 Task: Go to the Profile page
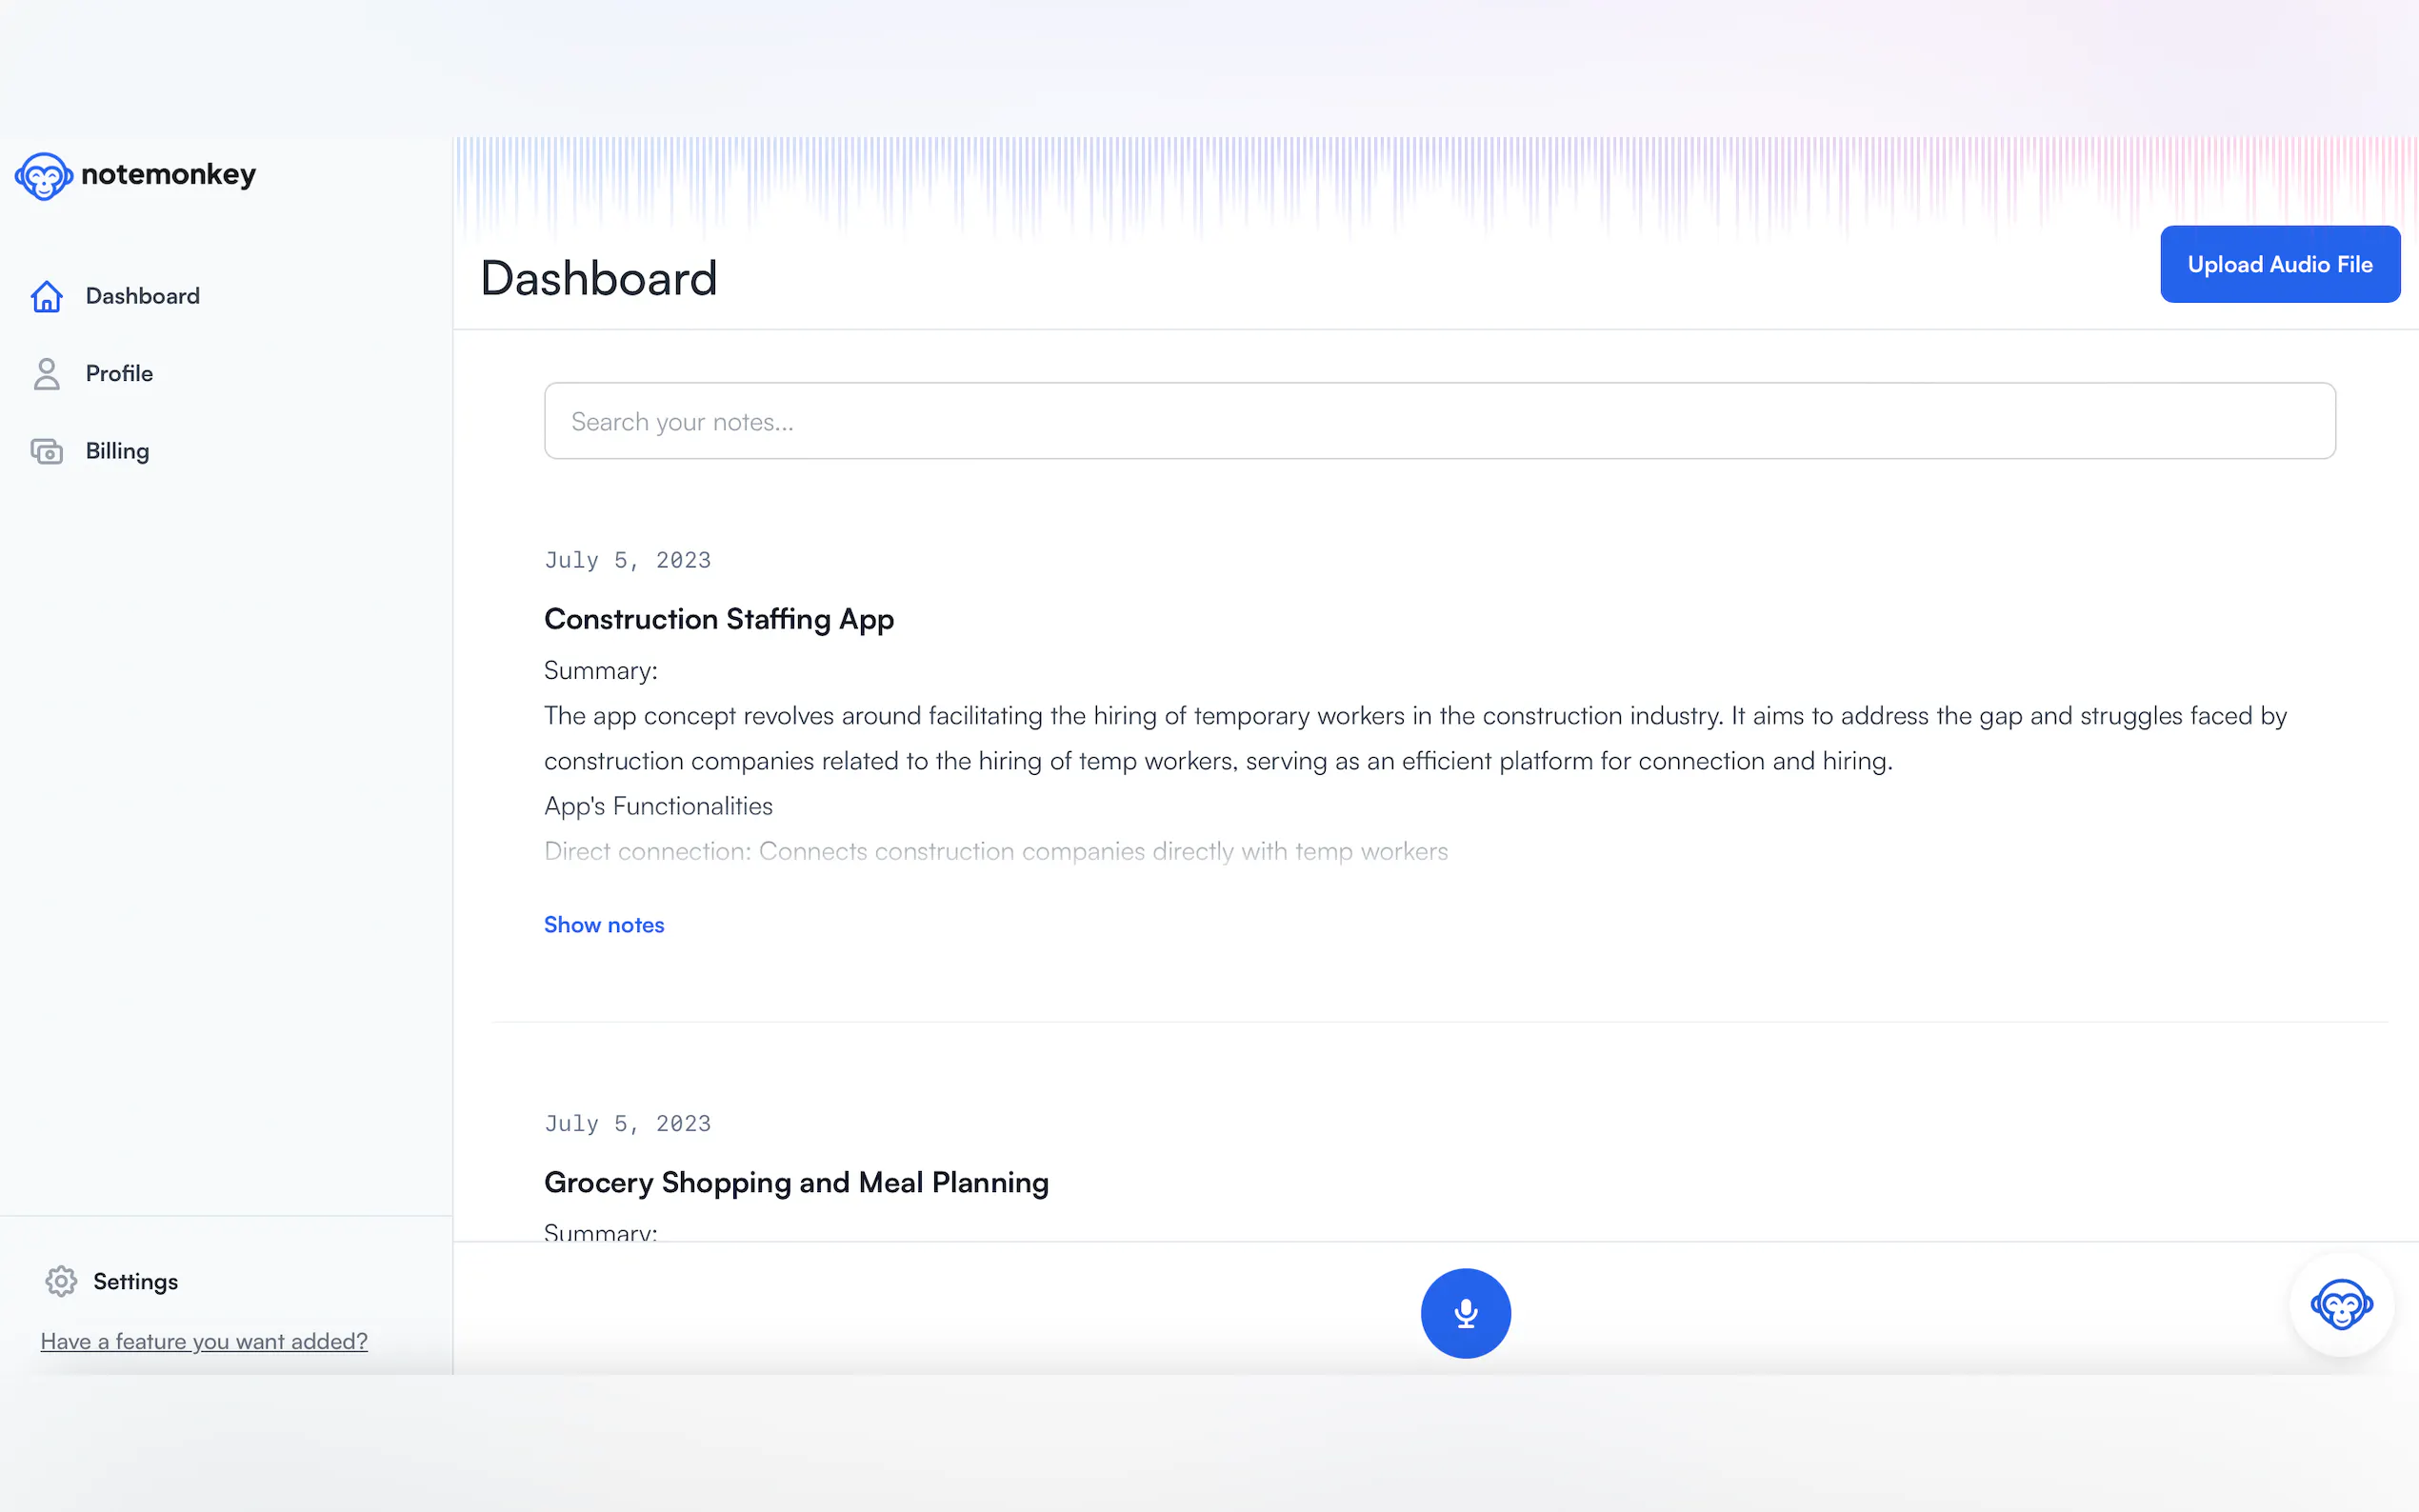pos(119,374)
